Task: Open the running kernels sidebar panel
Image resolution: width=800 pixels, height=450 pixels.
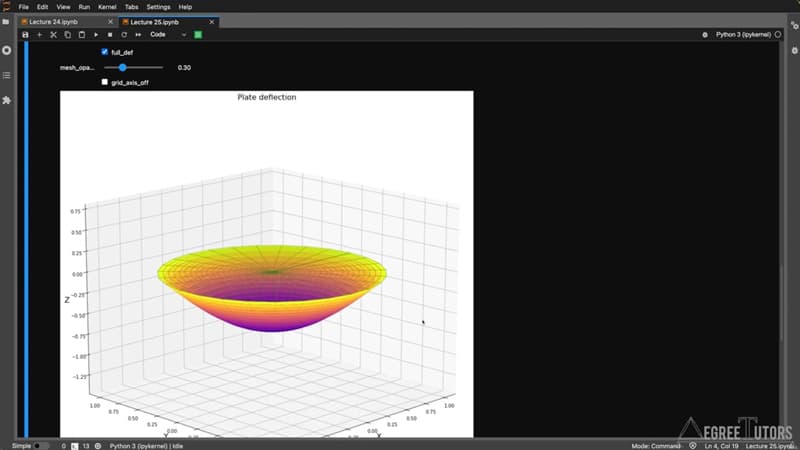Action: (x=6, y=50)
